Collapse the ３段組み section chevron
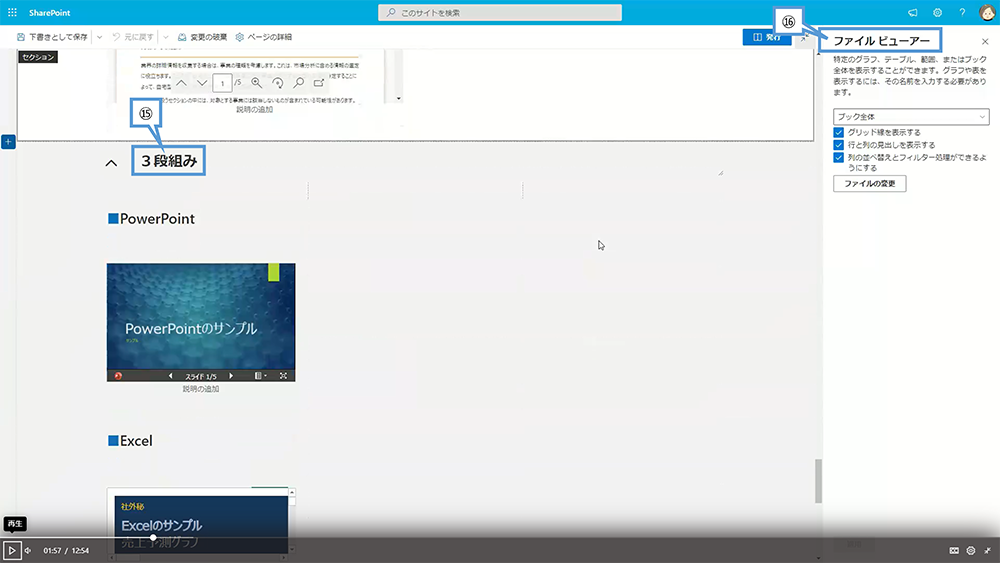 pos(111,163)
